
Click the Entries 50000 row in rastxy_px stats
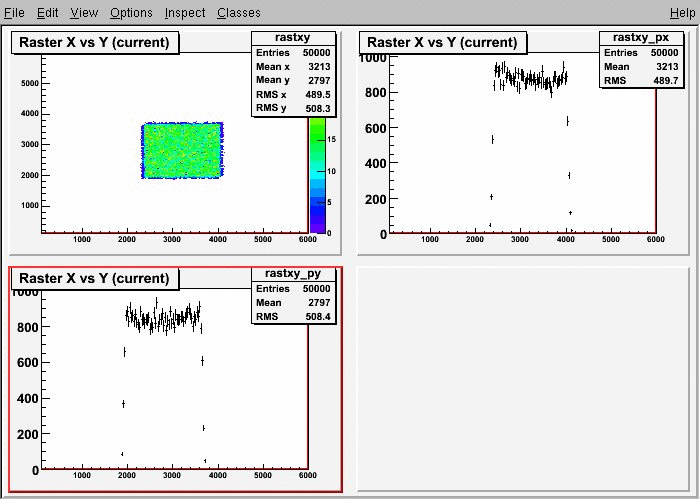[x=641, y=53]
